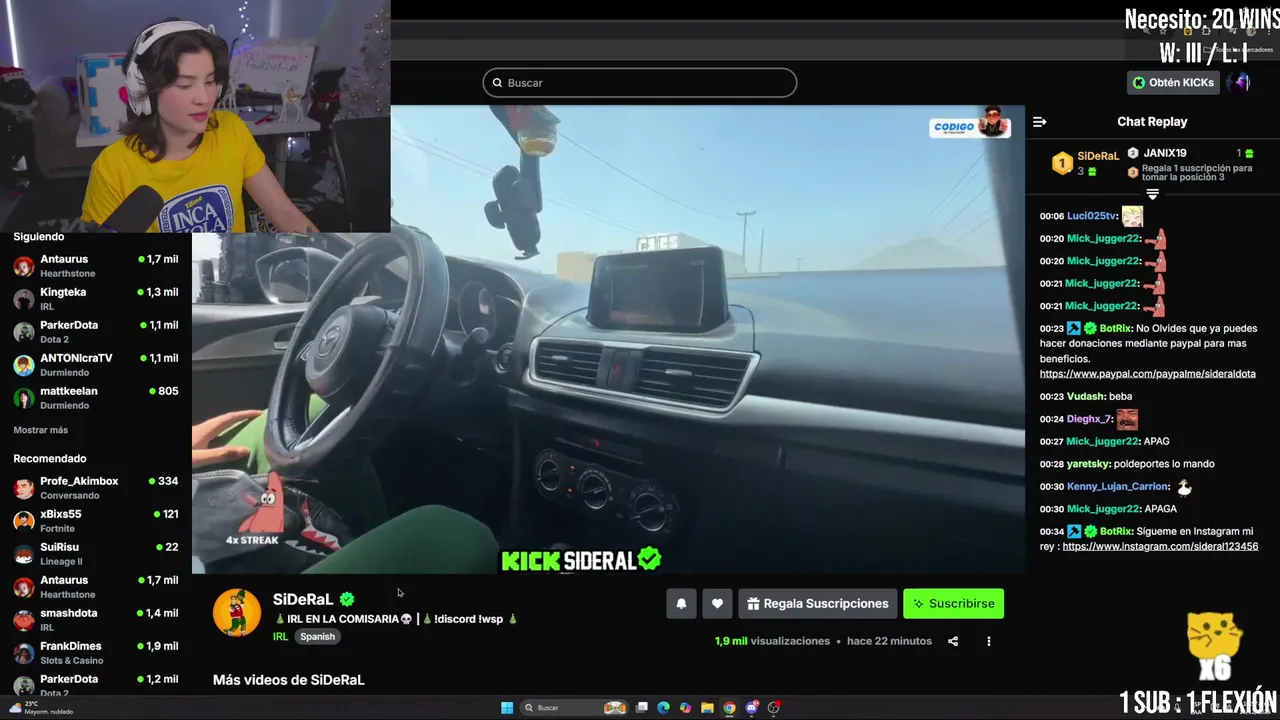Image resolution: width=1280 pixels, height=720 pixels.
Task: Open ANTONIcraTV channel in sidebar
Action: point(96,365)
